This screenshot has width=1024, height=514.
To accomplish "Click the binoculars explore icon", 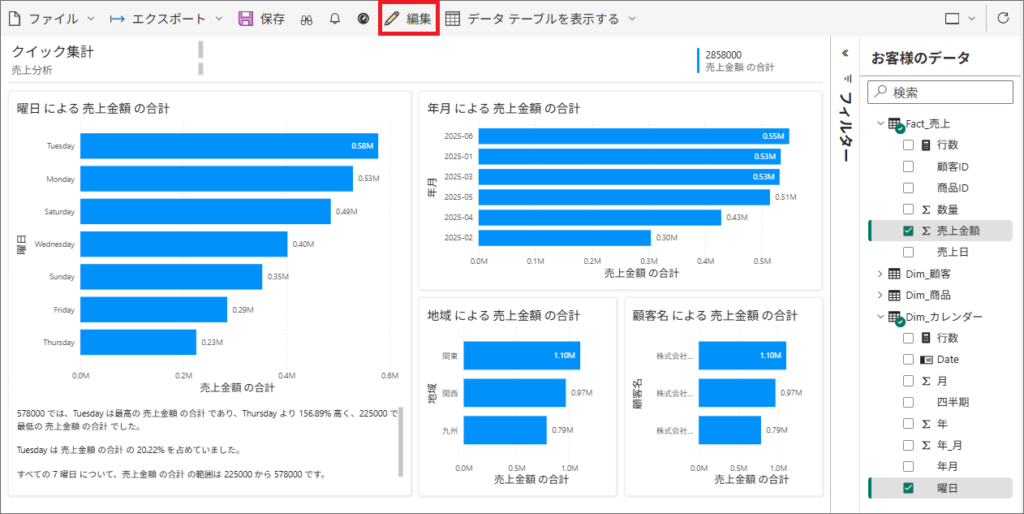I will pos(307,19).
